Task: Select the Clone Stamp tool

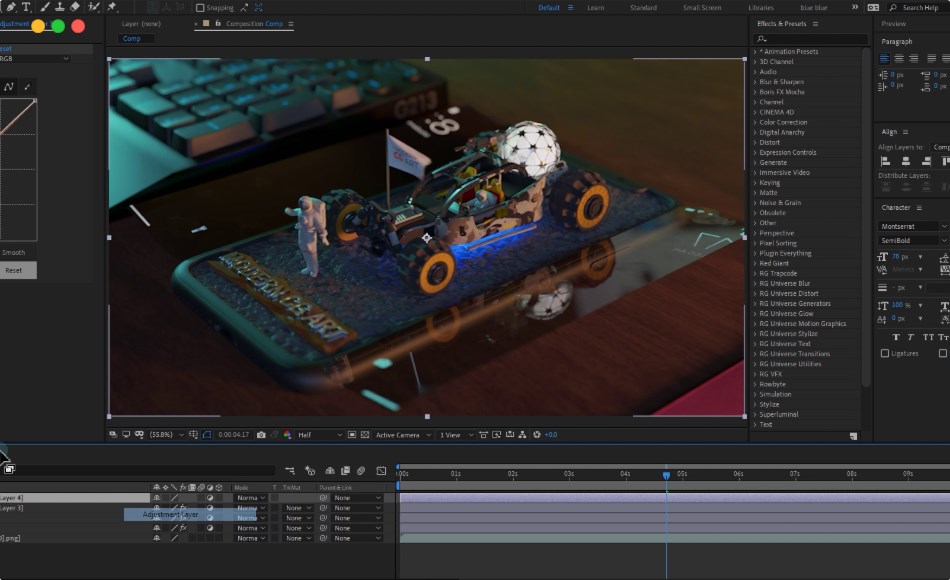Action: pos(59,7)
